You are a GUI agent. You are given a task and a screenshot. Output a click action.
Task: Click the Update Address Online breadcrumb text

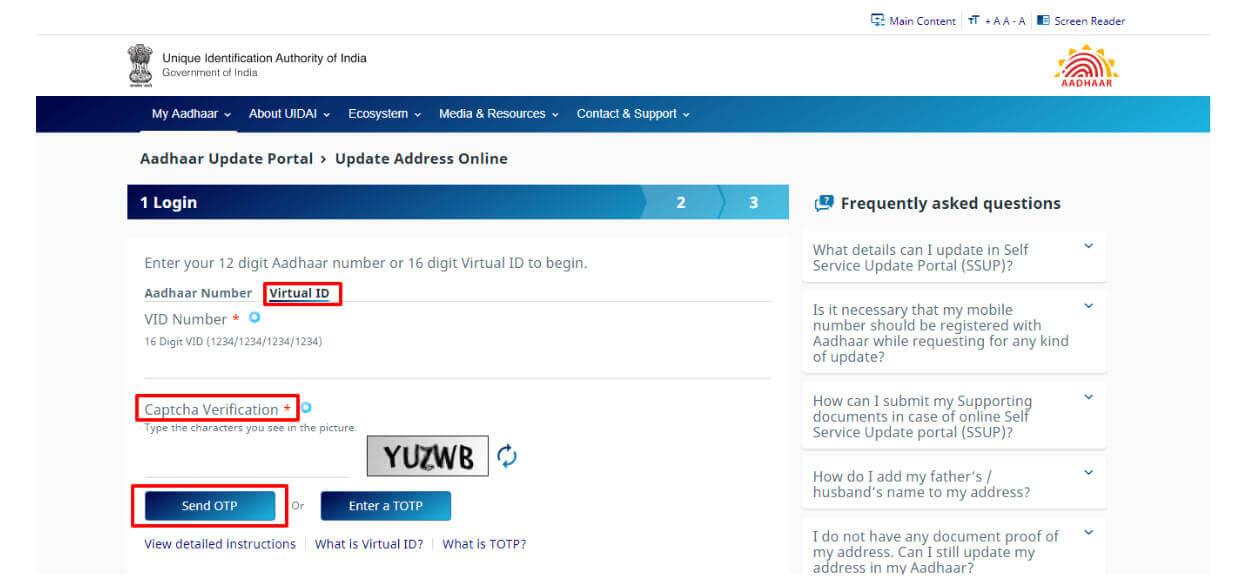click(421, 159)
